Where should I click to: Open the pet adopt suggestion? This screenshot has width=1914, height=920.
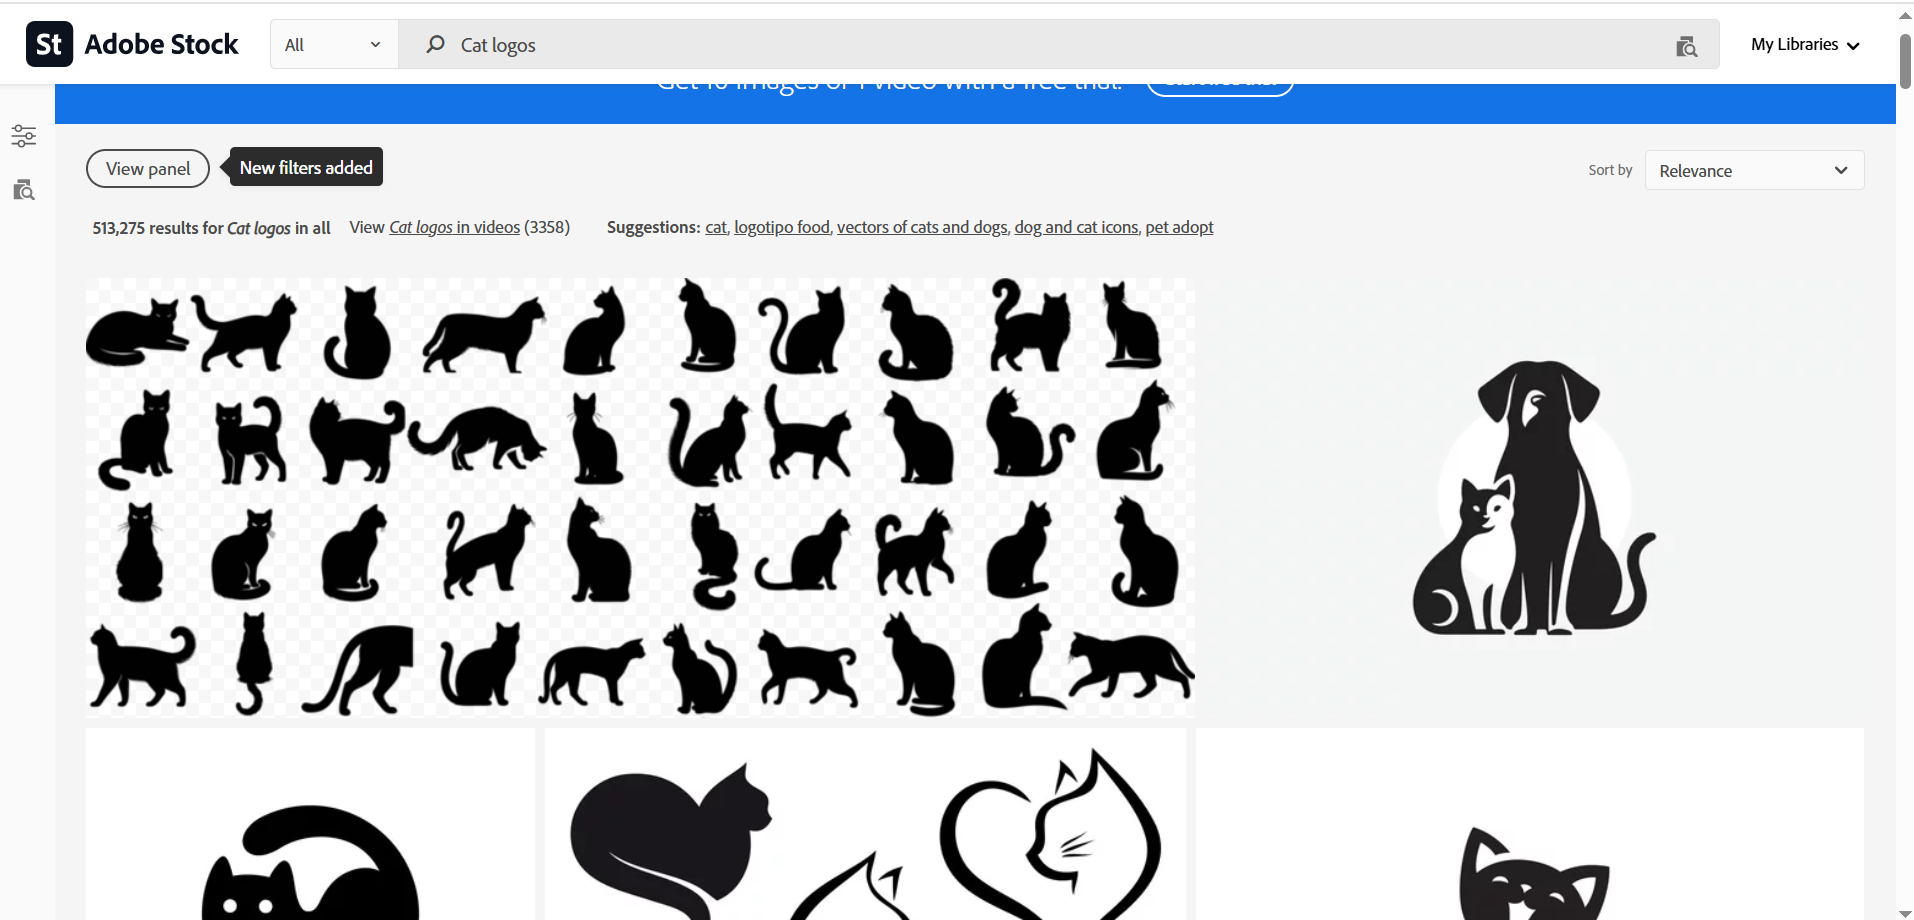point(1179,227)
